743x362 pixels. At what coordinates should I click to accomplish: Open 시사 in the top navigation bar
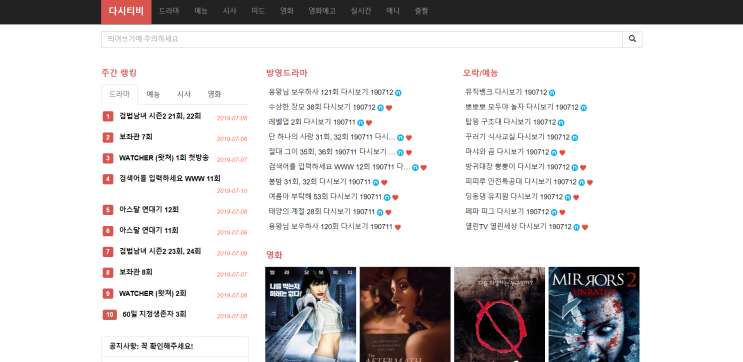(229, 11)
